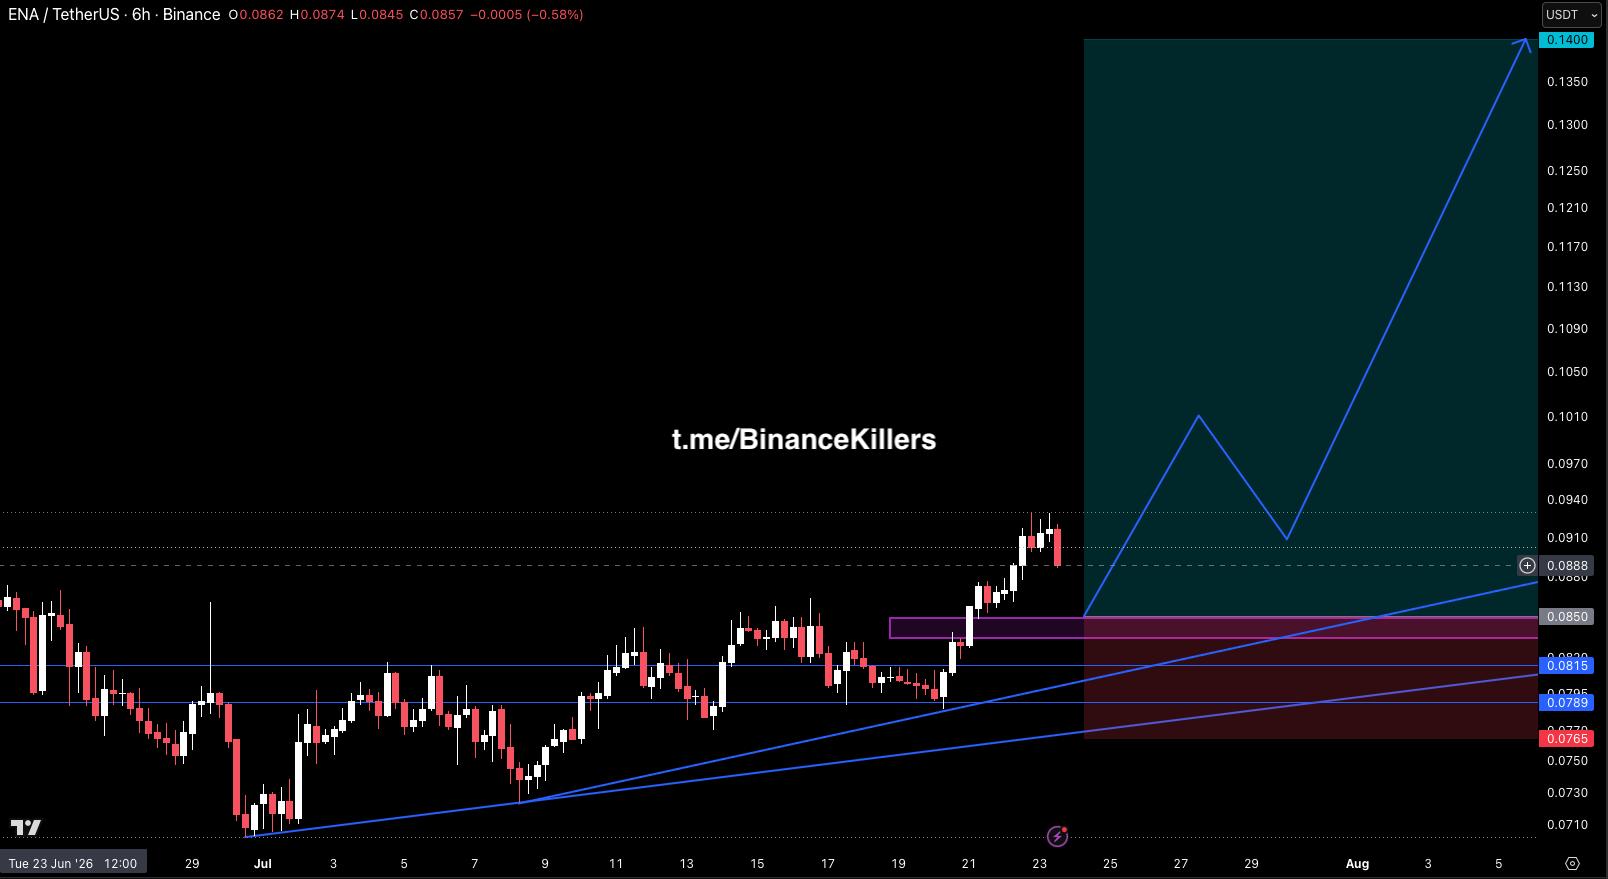Viewport: 1608px width, 879px height.
Task: Open chart settings gear icon
Action: (x=1572, y=863)
